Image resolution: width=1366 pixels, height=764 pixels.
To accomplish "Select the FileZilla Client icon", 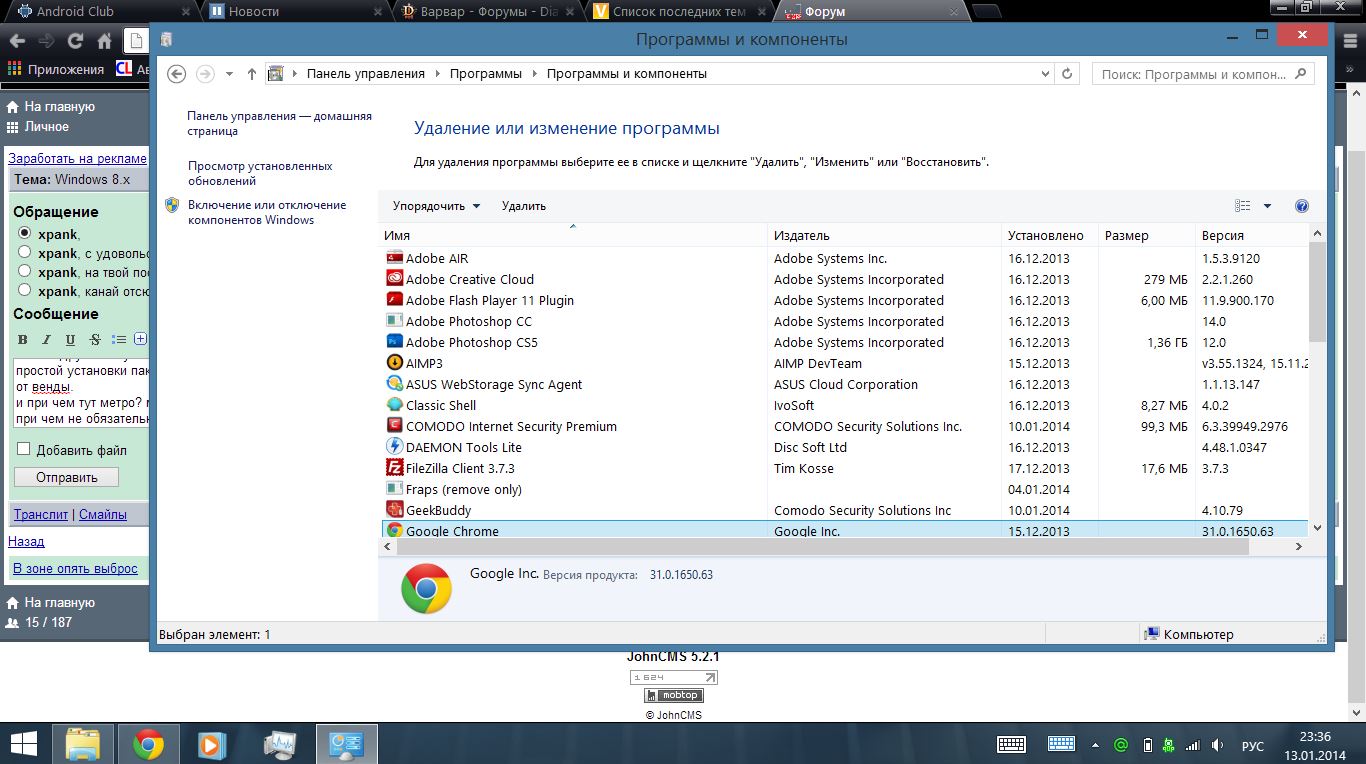I will 394,468.
